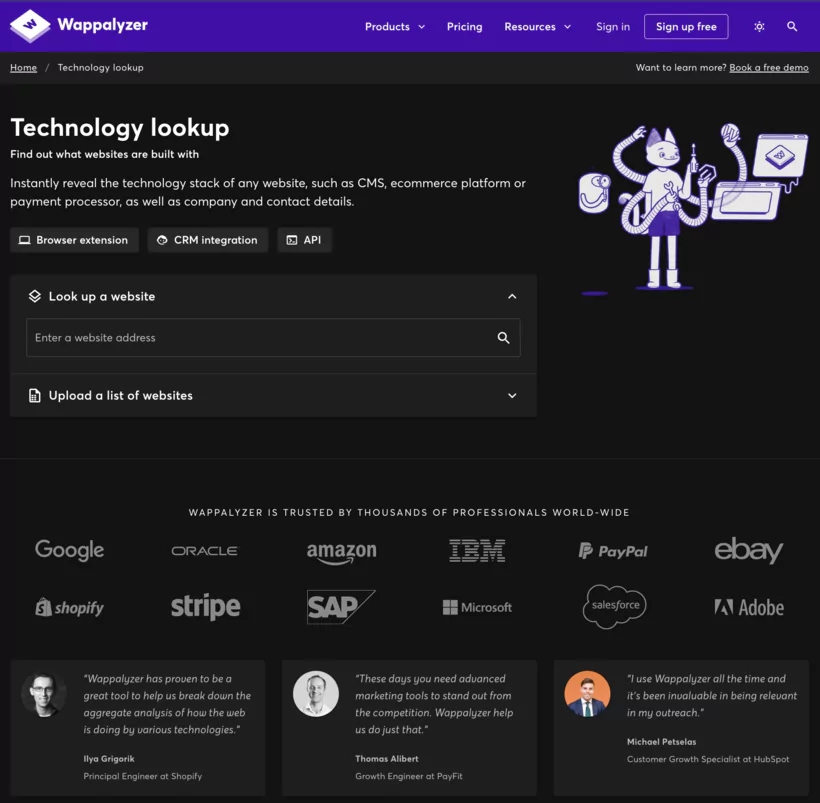820x803 pixels.
Task: Click the stacked-layers icon beside Look up a website
Action: point(34,296)
